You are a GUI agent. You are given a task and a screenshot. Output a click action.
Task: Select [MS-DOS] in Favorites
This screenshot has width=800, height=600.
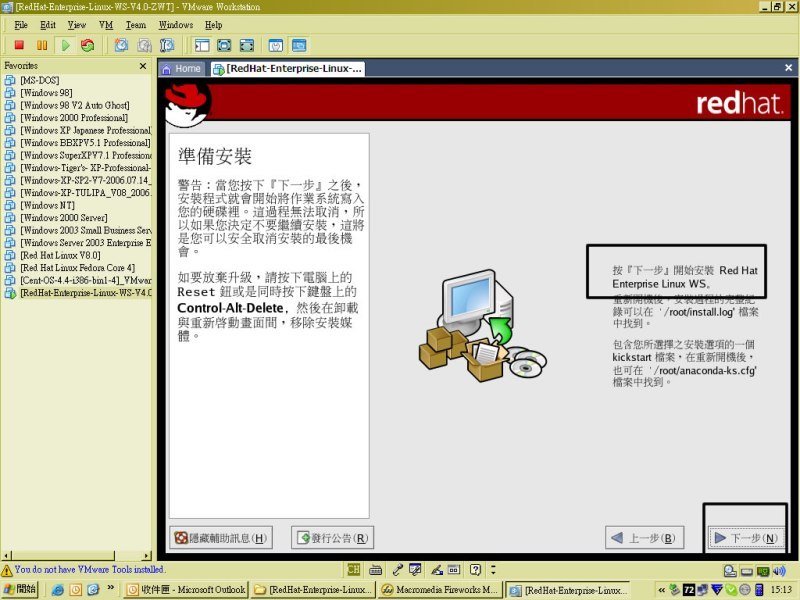click(x=40, y=80)
